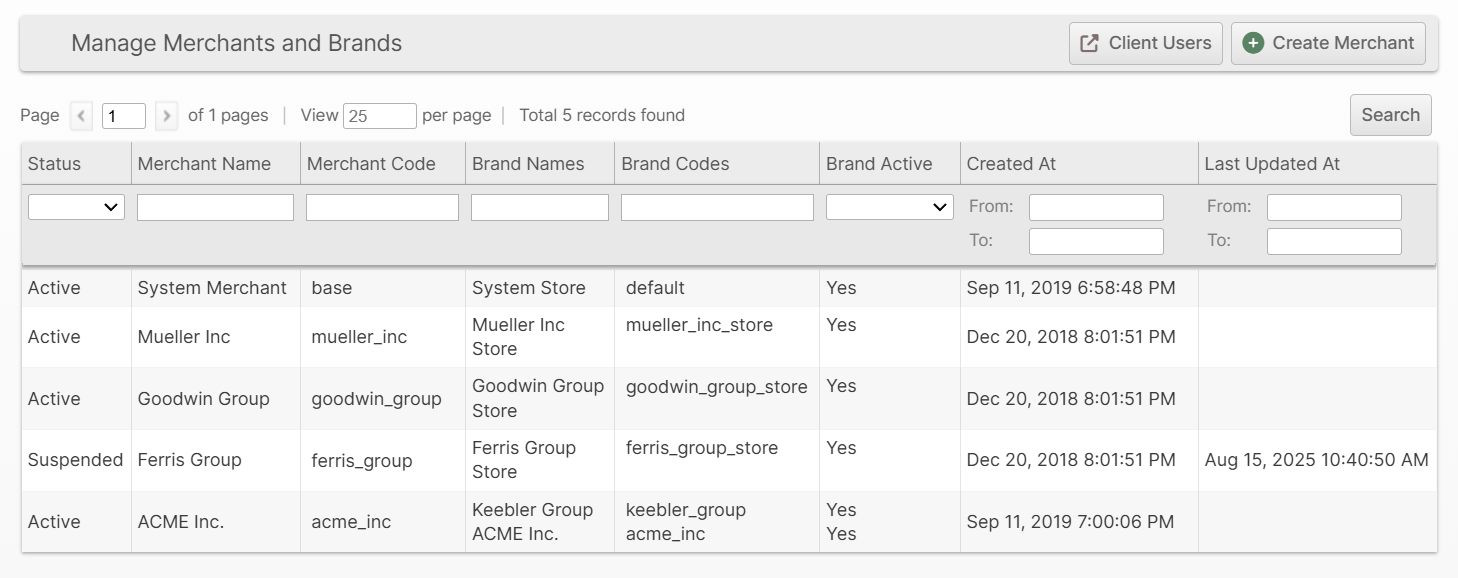Click the Brand Codes filter input

(x=717, y=207)
